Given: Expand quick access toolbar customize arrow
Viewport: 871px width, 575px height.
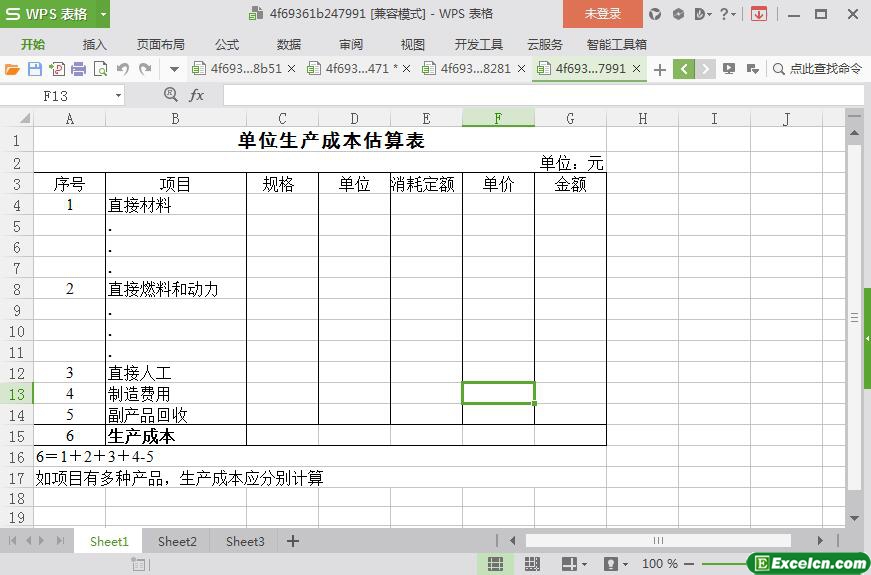Looking at the screenshot, I should pyautogui.click(x=174, y=69).
